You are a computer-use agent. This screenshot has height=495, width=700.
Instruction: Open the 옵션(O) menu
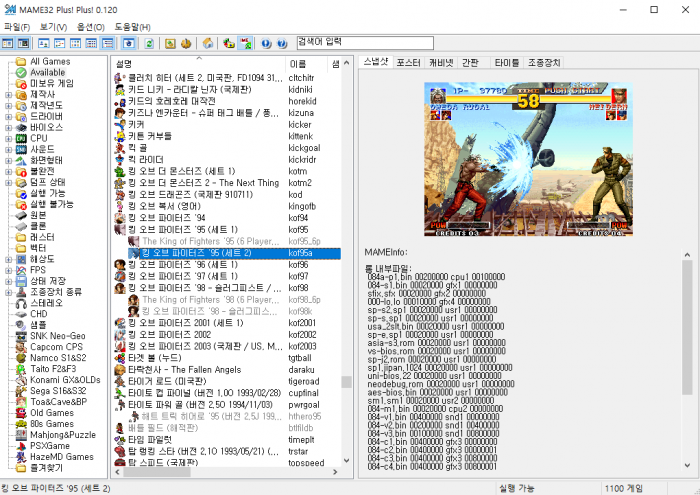91,27
